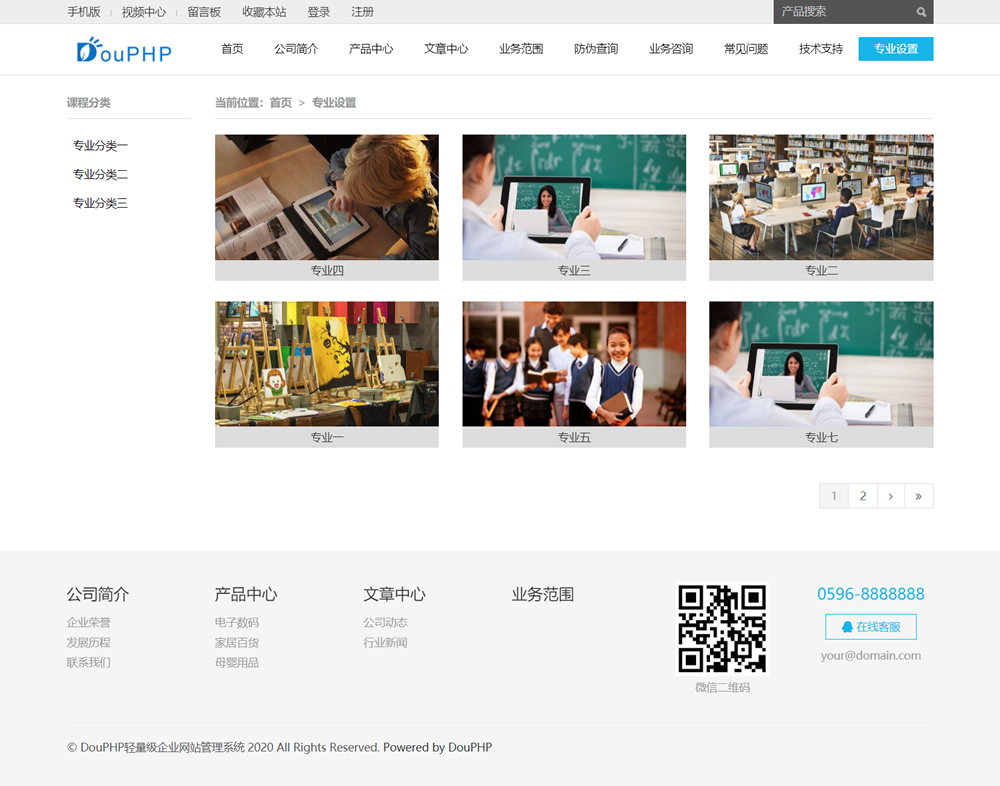Open the 专业七 thumbnail image
The image size is (1000, 786).
coord(821,364)
